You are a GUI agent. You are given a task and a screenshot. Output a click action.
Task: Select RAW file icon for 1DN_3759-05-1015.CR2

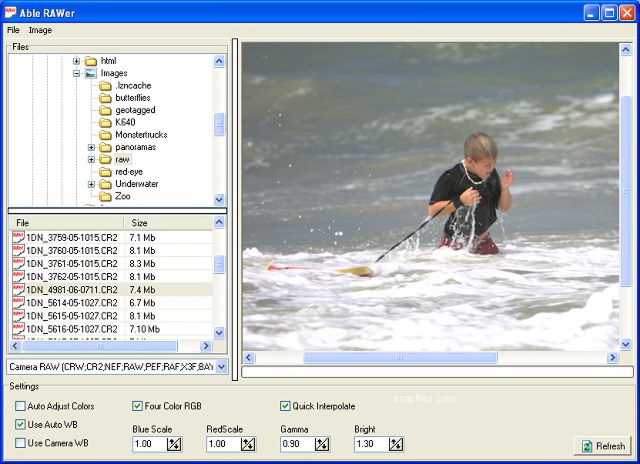click(x=18, y=237)
